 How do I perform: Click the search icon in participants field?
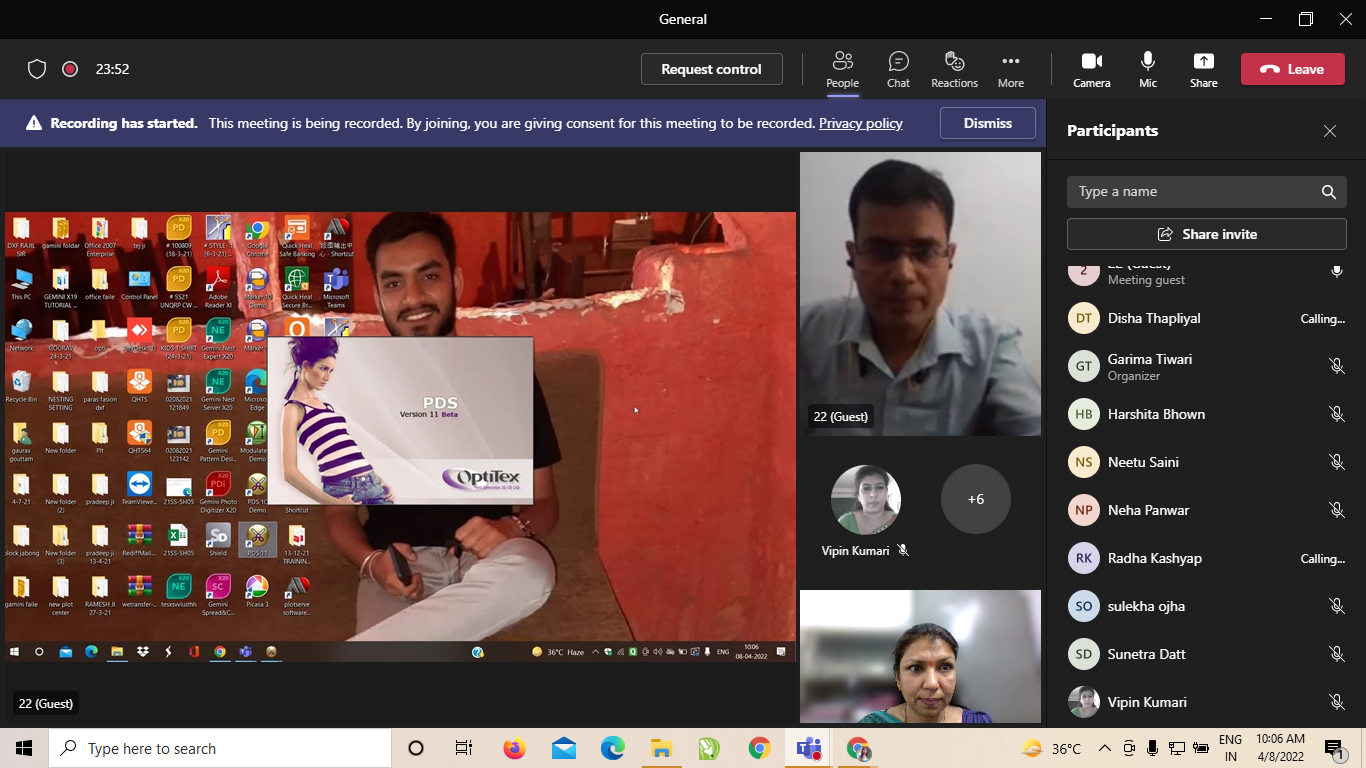pyautogui.click(x=1328, y=192)
